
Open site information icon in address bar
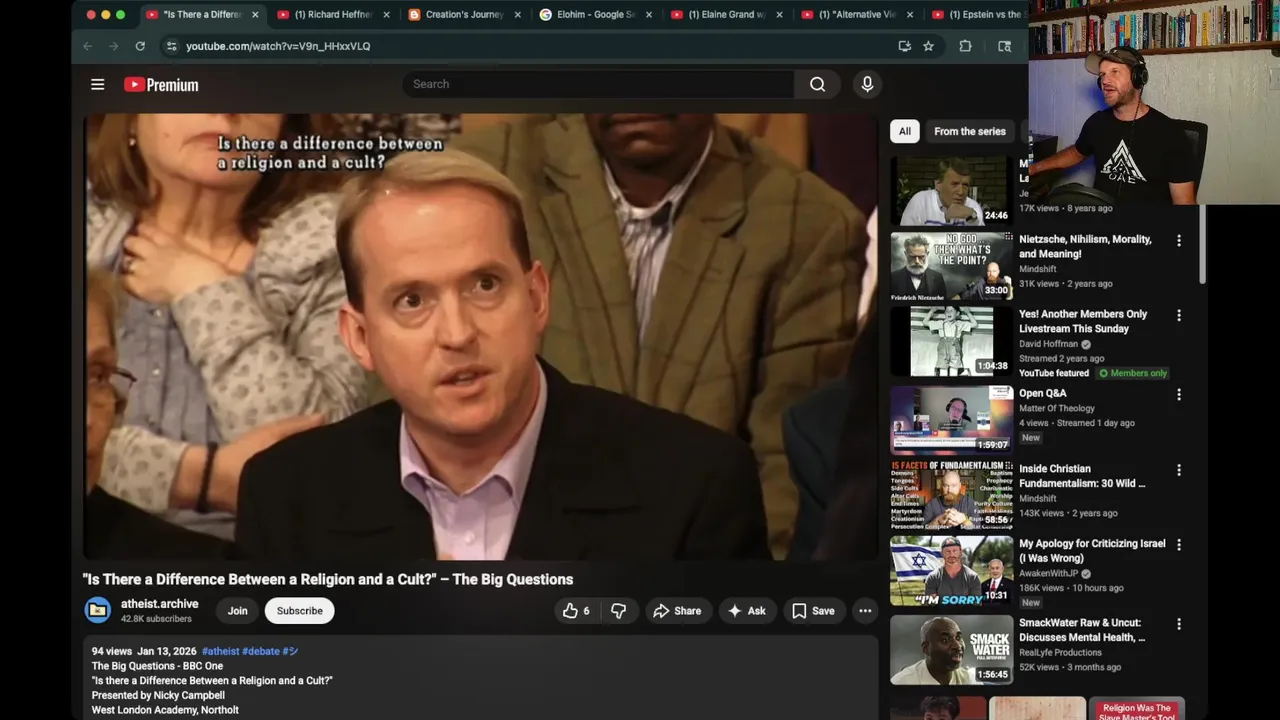tap(171, 46)
